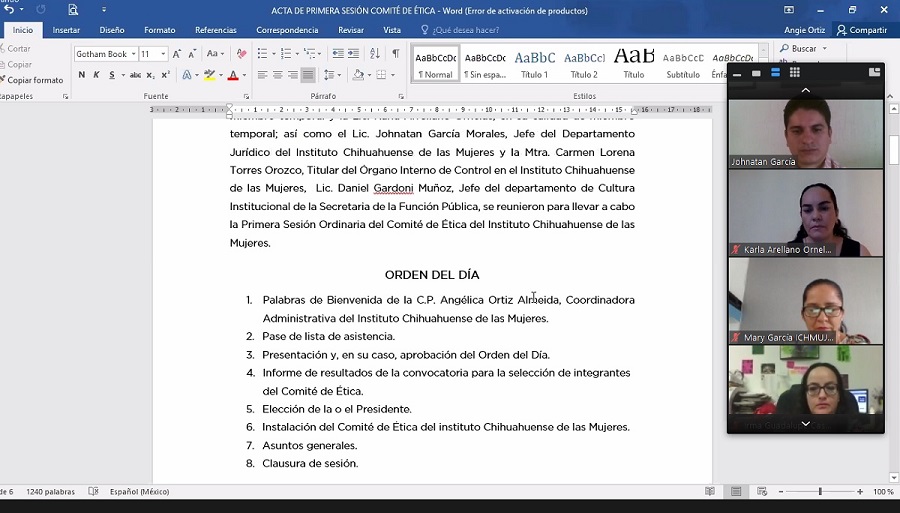
Task: Apply the red font color
Action: (x=233, y=75)
